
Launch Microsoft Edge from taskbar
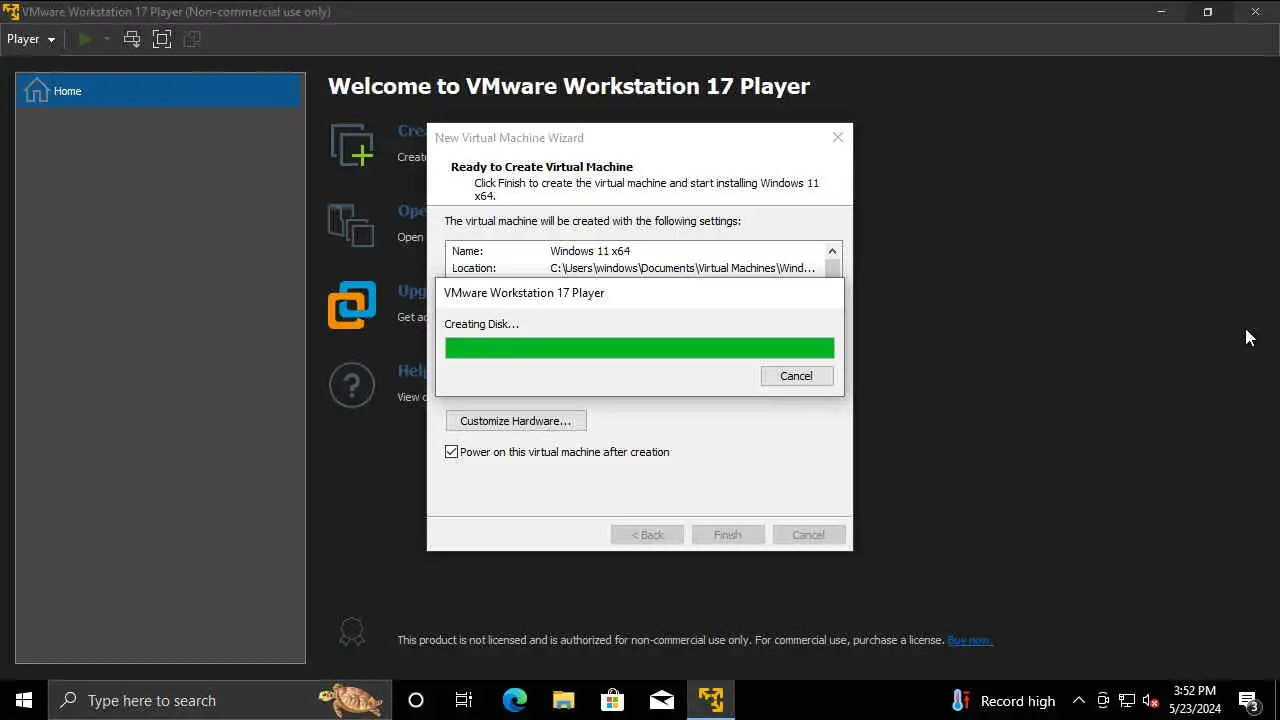tap(514, 700)
